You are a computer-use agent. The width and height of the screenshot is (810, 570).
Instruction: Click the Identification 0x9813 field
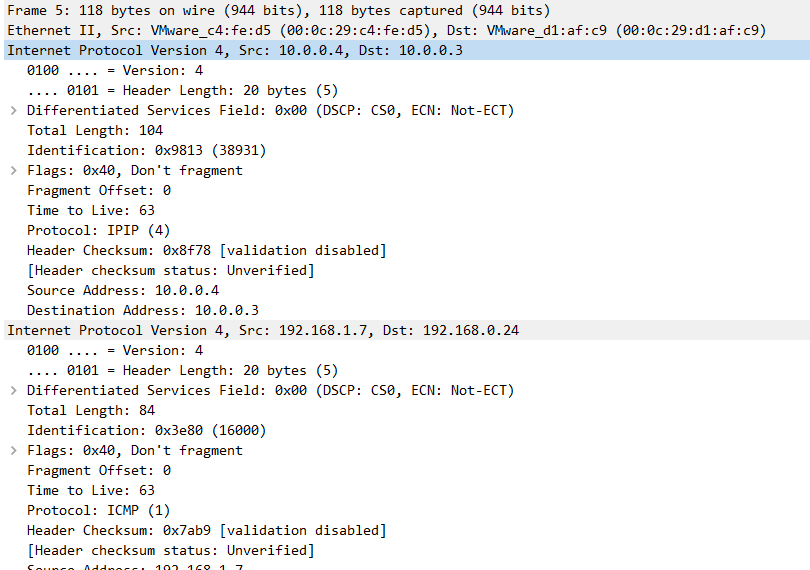[147, 150]
